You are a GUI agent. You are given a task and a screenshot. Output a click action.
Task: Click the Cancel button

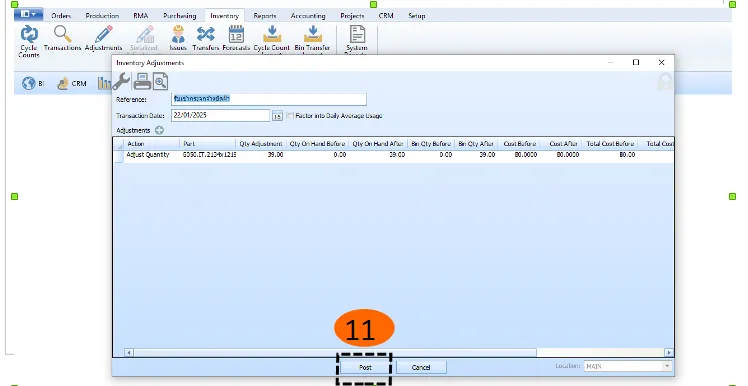pos(421,367)
